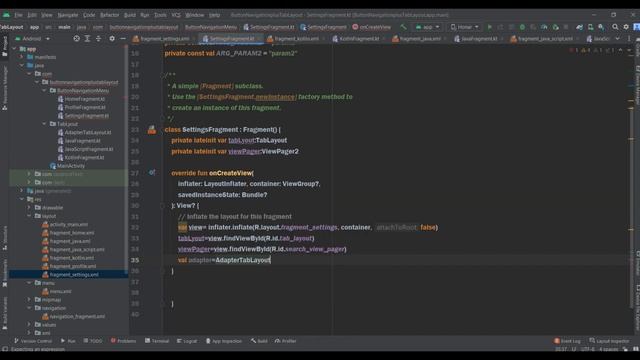Viewport: 640px width, 360px height.
Task: Collapse the layout folder
Action: point(29,216)
